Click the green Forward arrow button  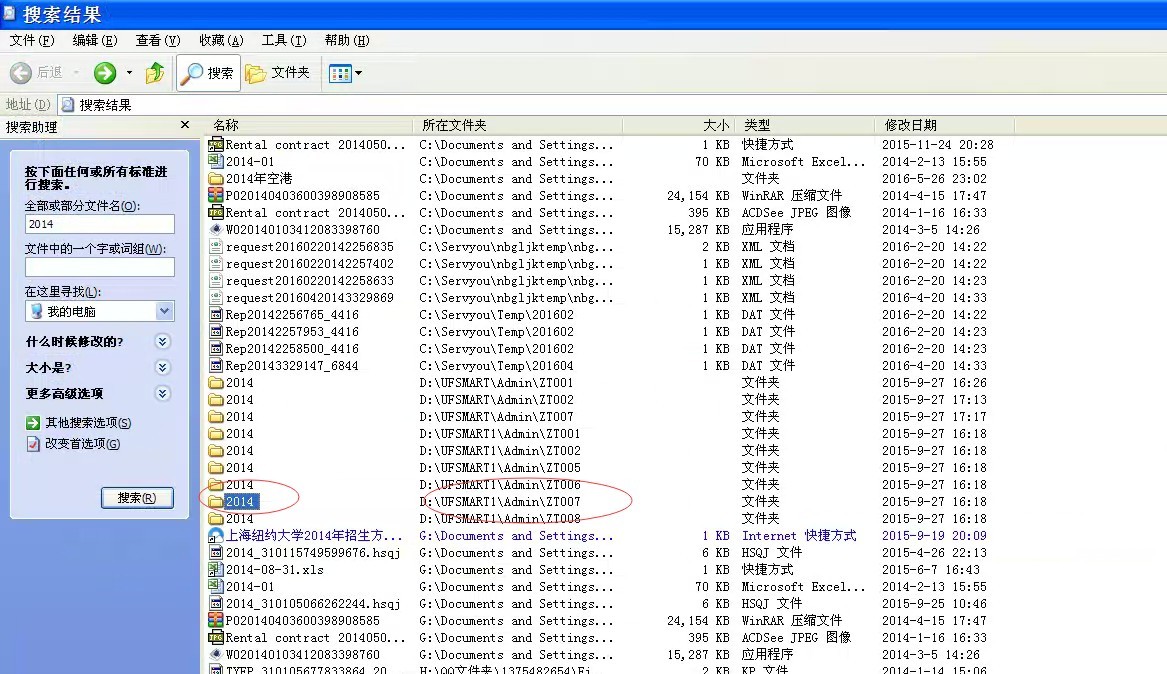[105, 73]
